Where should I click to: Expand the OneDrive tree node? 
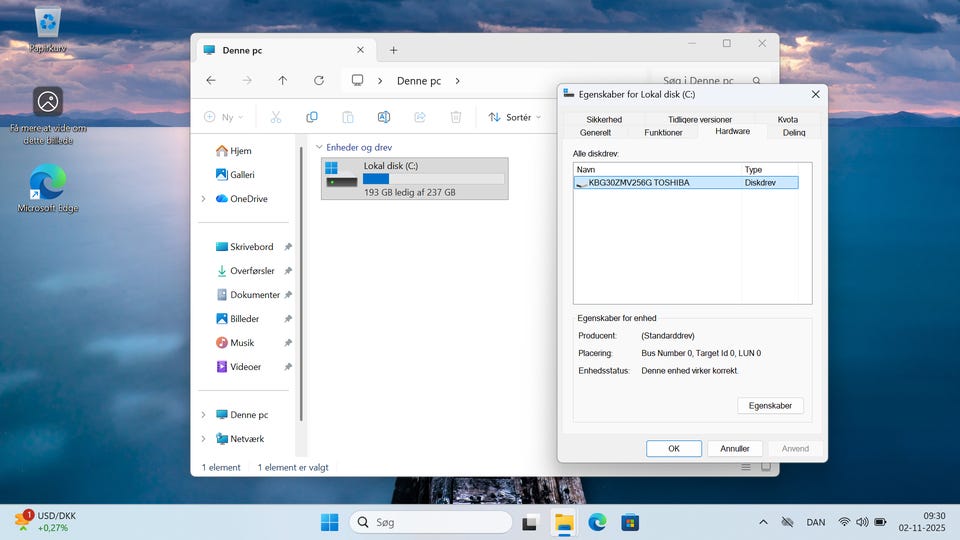tap(203, 199)
